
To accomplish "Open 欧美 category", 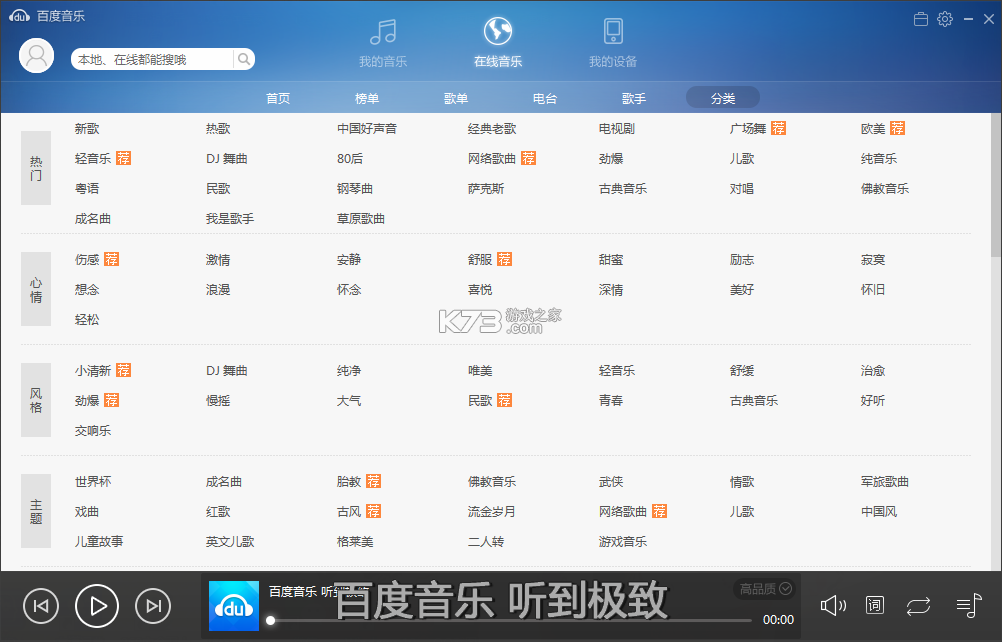I will pos(873,128).
